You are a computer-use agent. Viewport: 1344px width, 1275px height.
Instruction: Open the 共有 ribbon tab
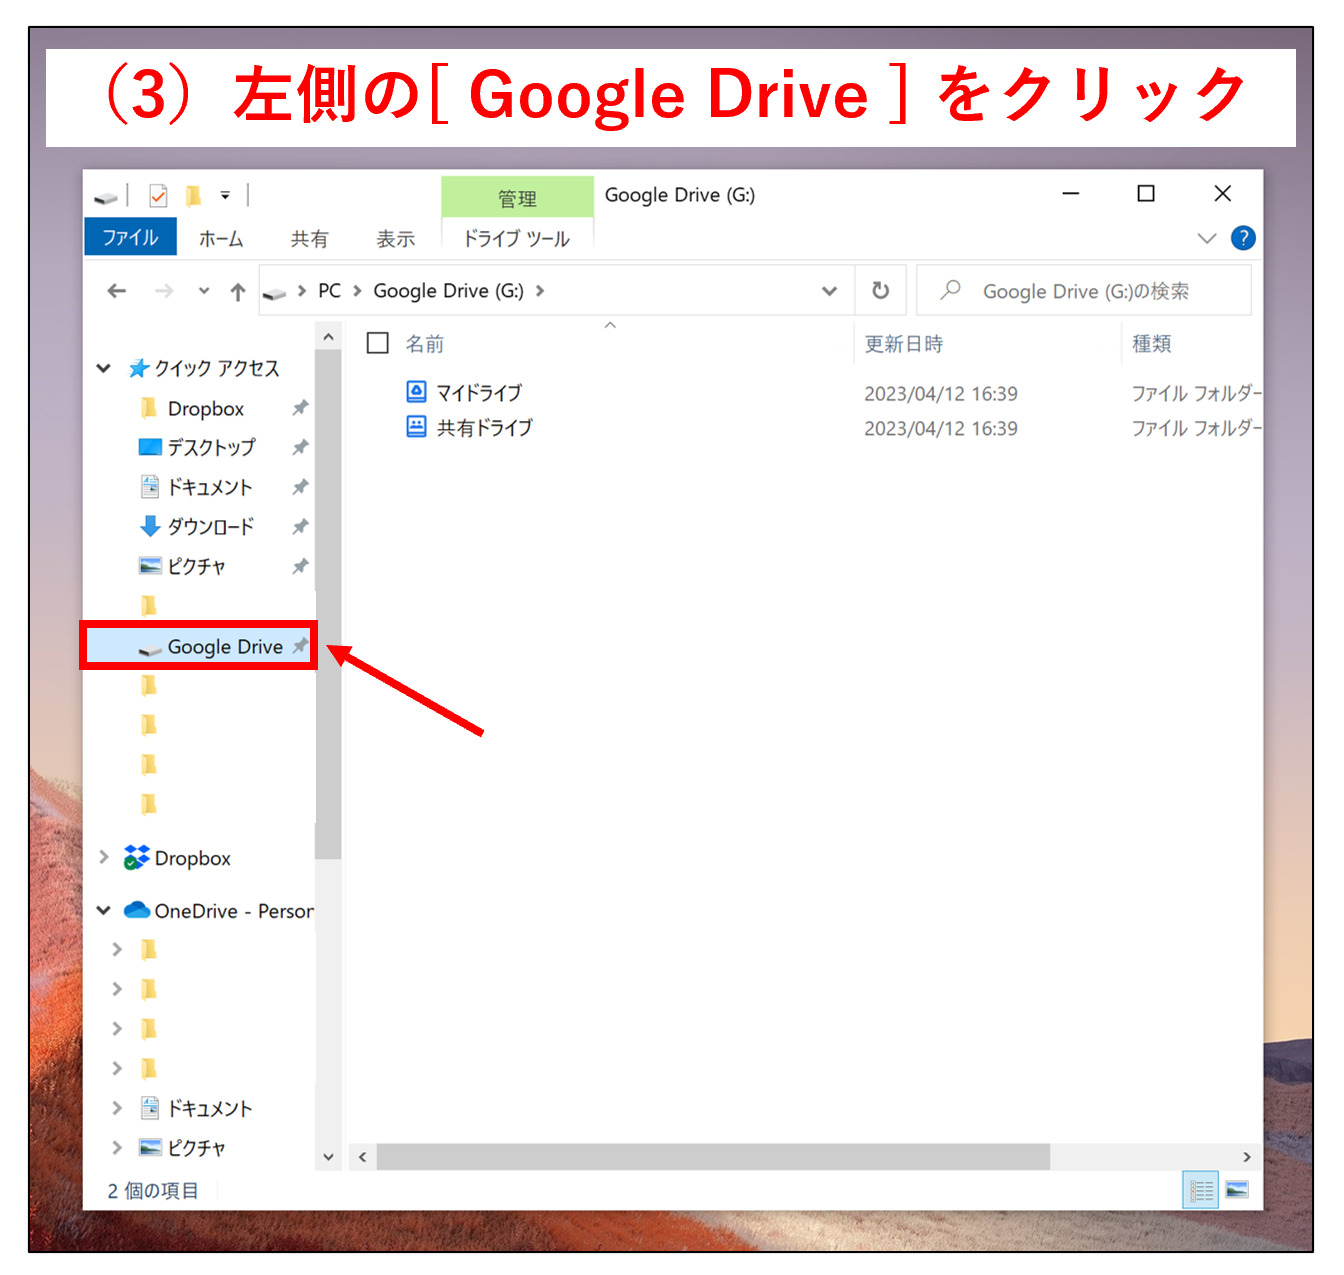pyautogui.click(x=309, y=238)
